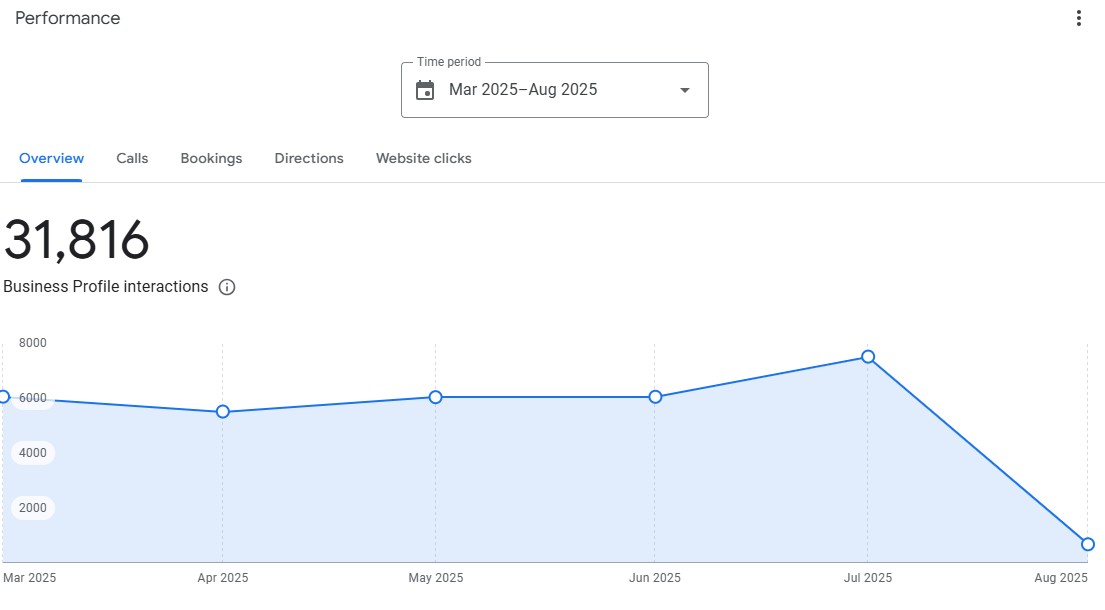Click the 4000 y-axis label
This screenshot has width=1105, height=610.
[32, 453]
